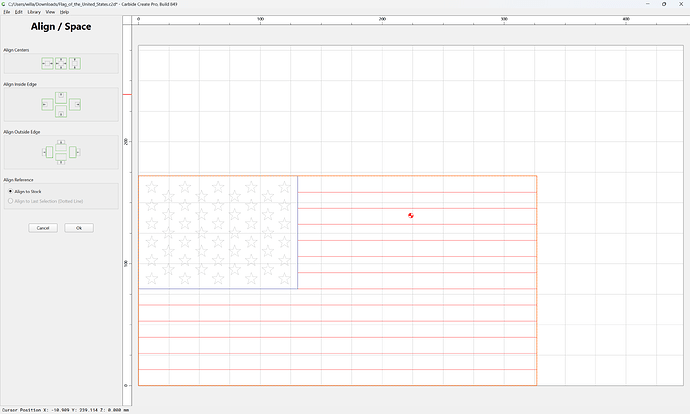
Task: Open the Library menu
Action: point(34,12)
